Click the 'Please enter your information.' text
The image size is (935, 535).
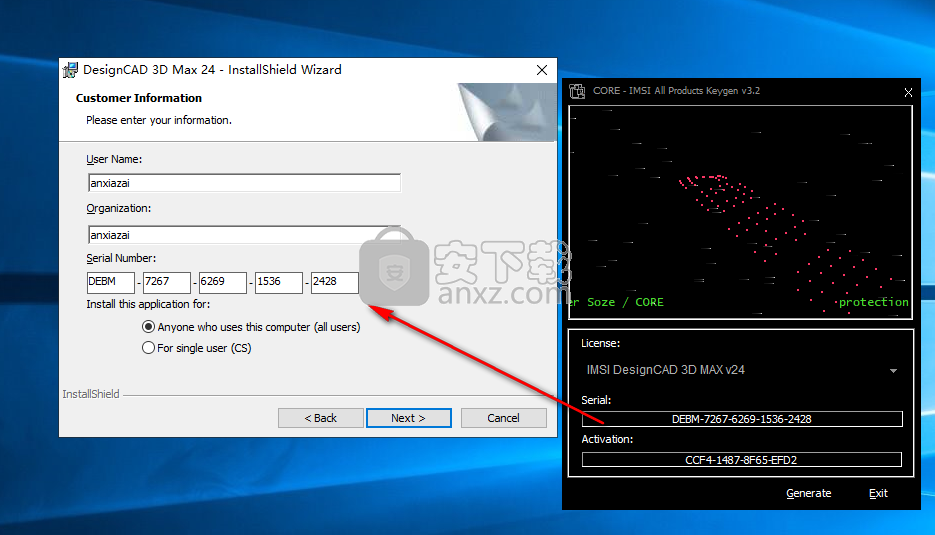(159, 120)
